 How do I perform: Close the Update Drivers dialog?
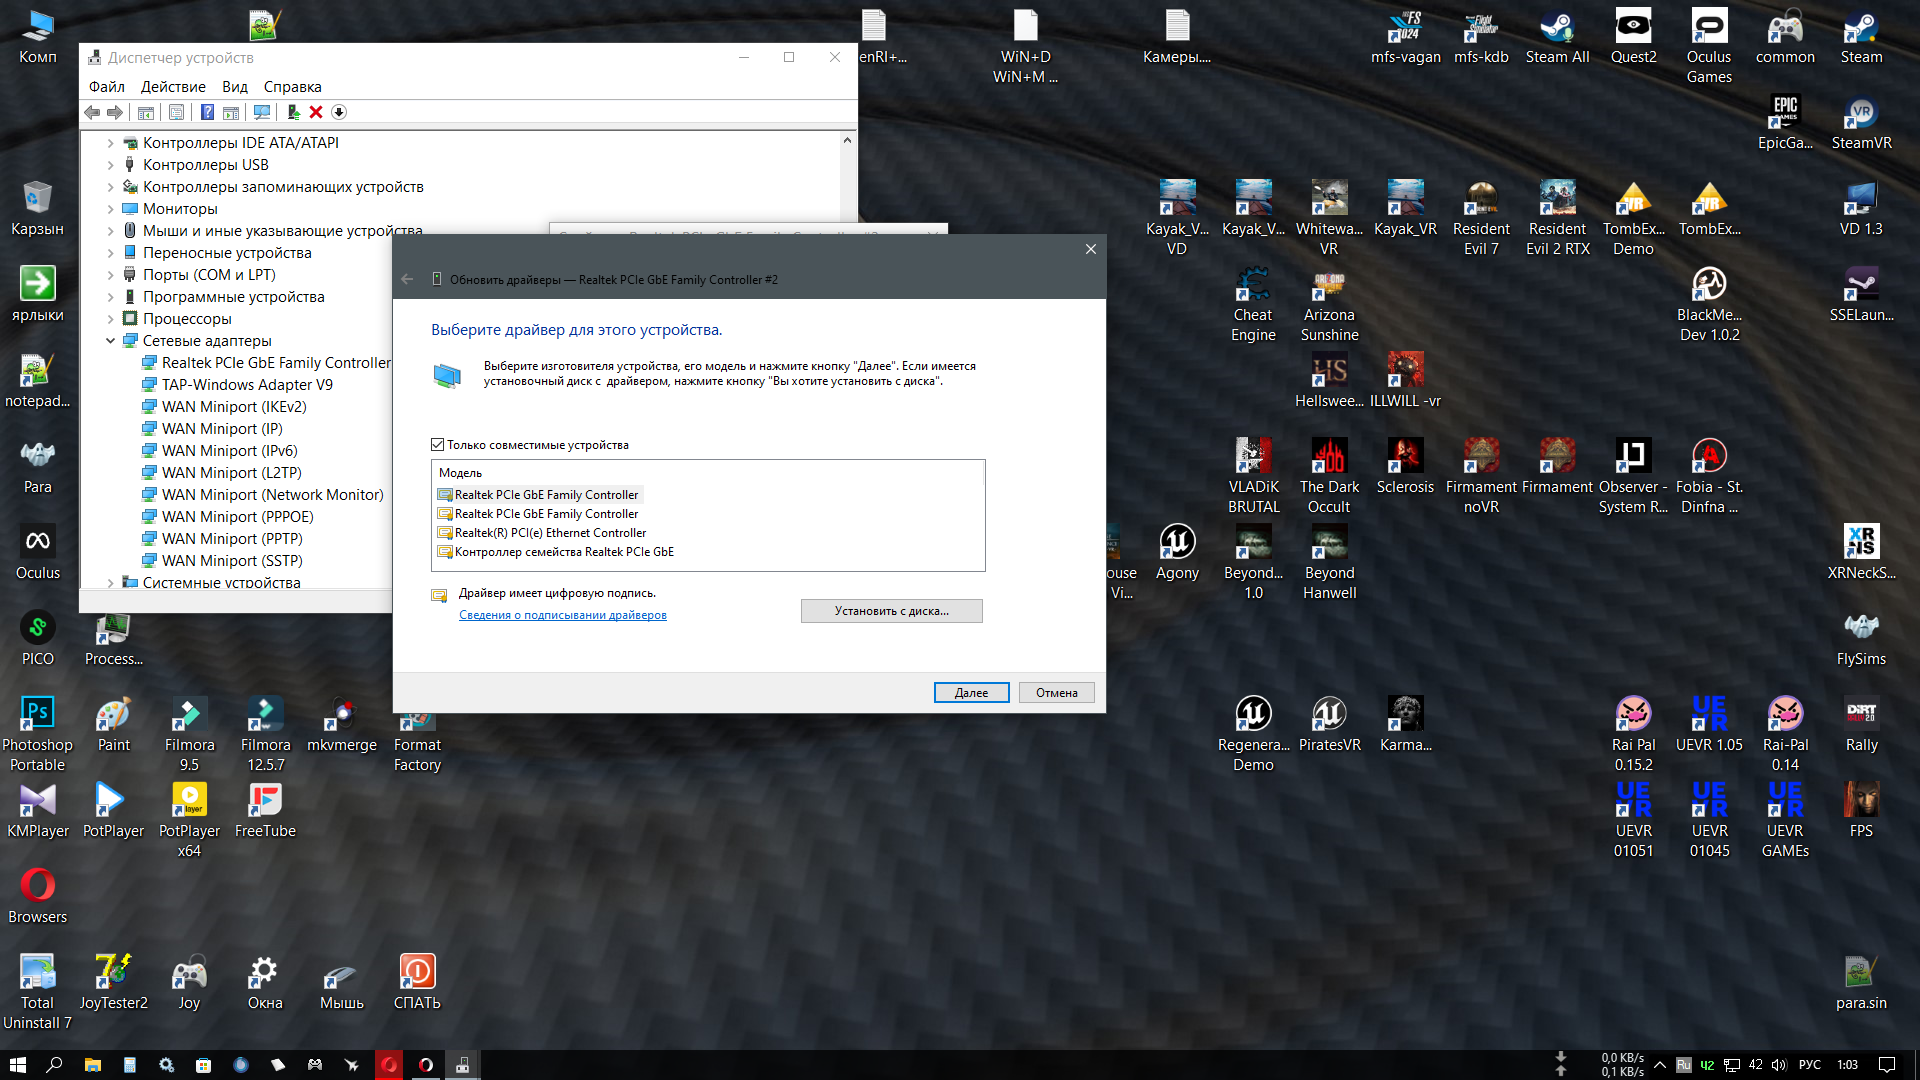pos(1091,249)
